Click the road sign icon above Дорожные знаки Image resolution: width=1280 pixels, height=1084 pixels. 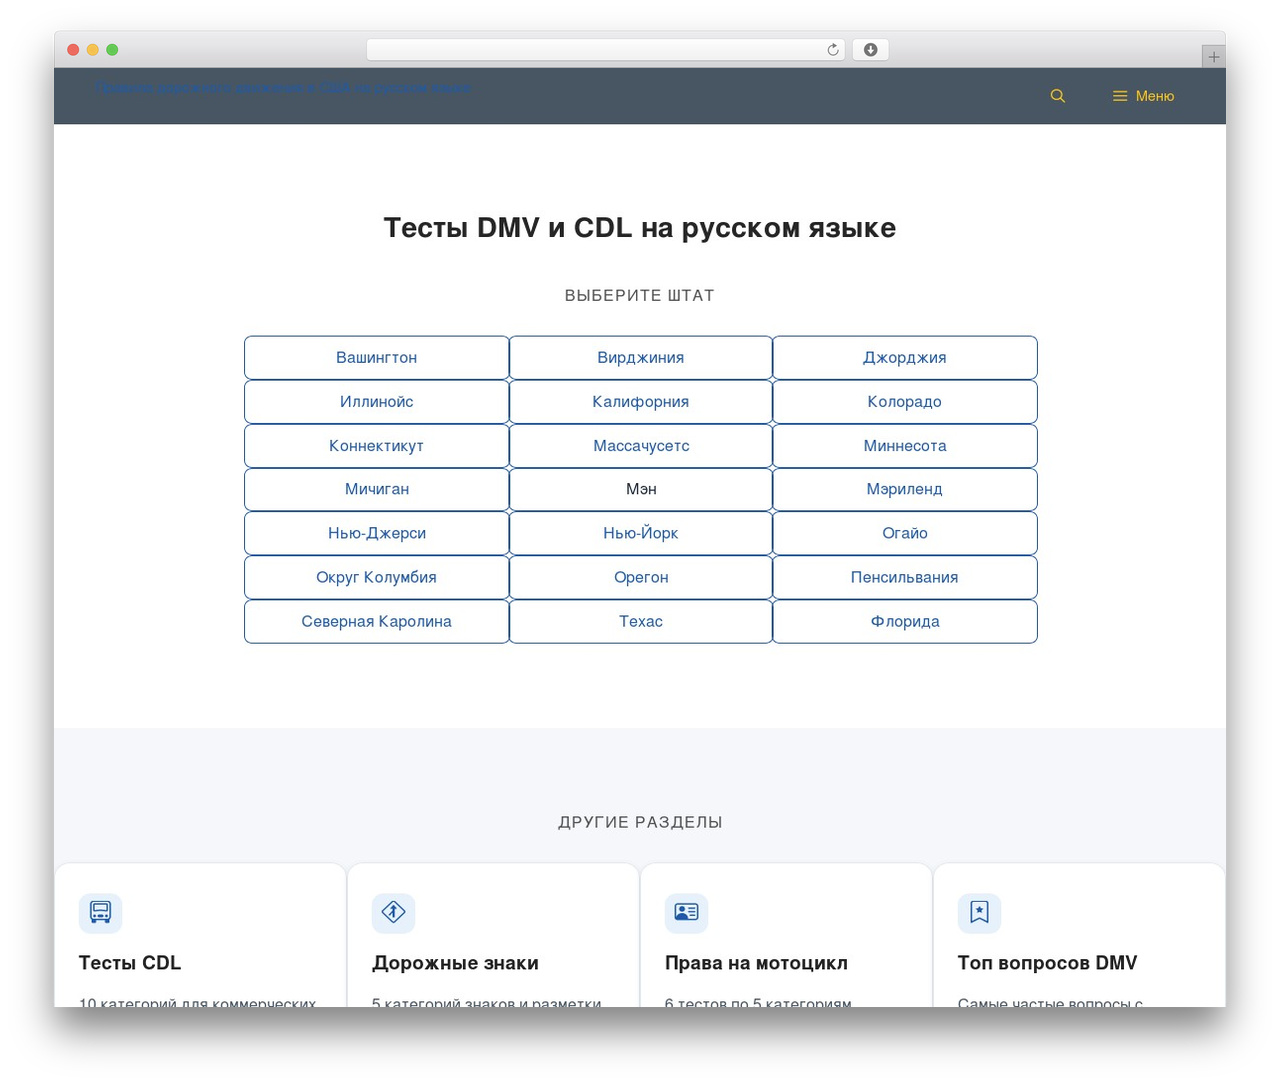pyautogui.click(x=393, y=912)
